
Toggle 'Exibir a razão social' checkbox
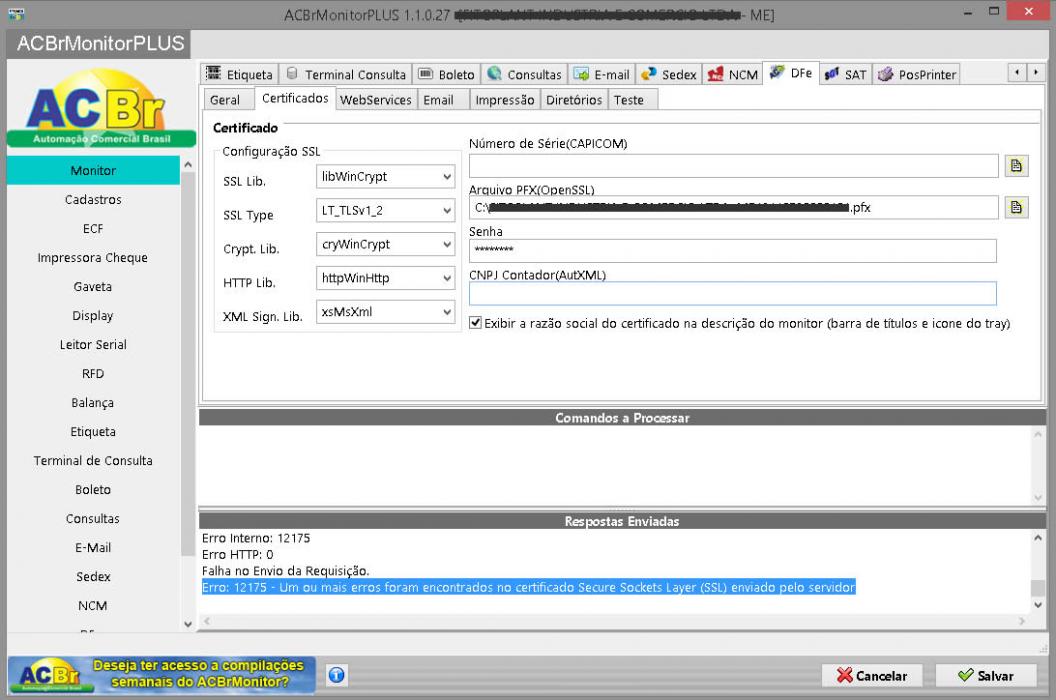(x=475, y=323)
